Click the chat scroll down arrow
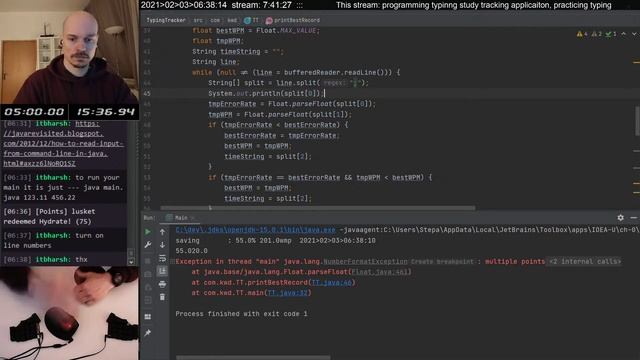The image size is (640, 360). pos(131,262)
